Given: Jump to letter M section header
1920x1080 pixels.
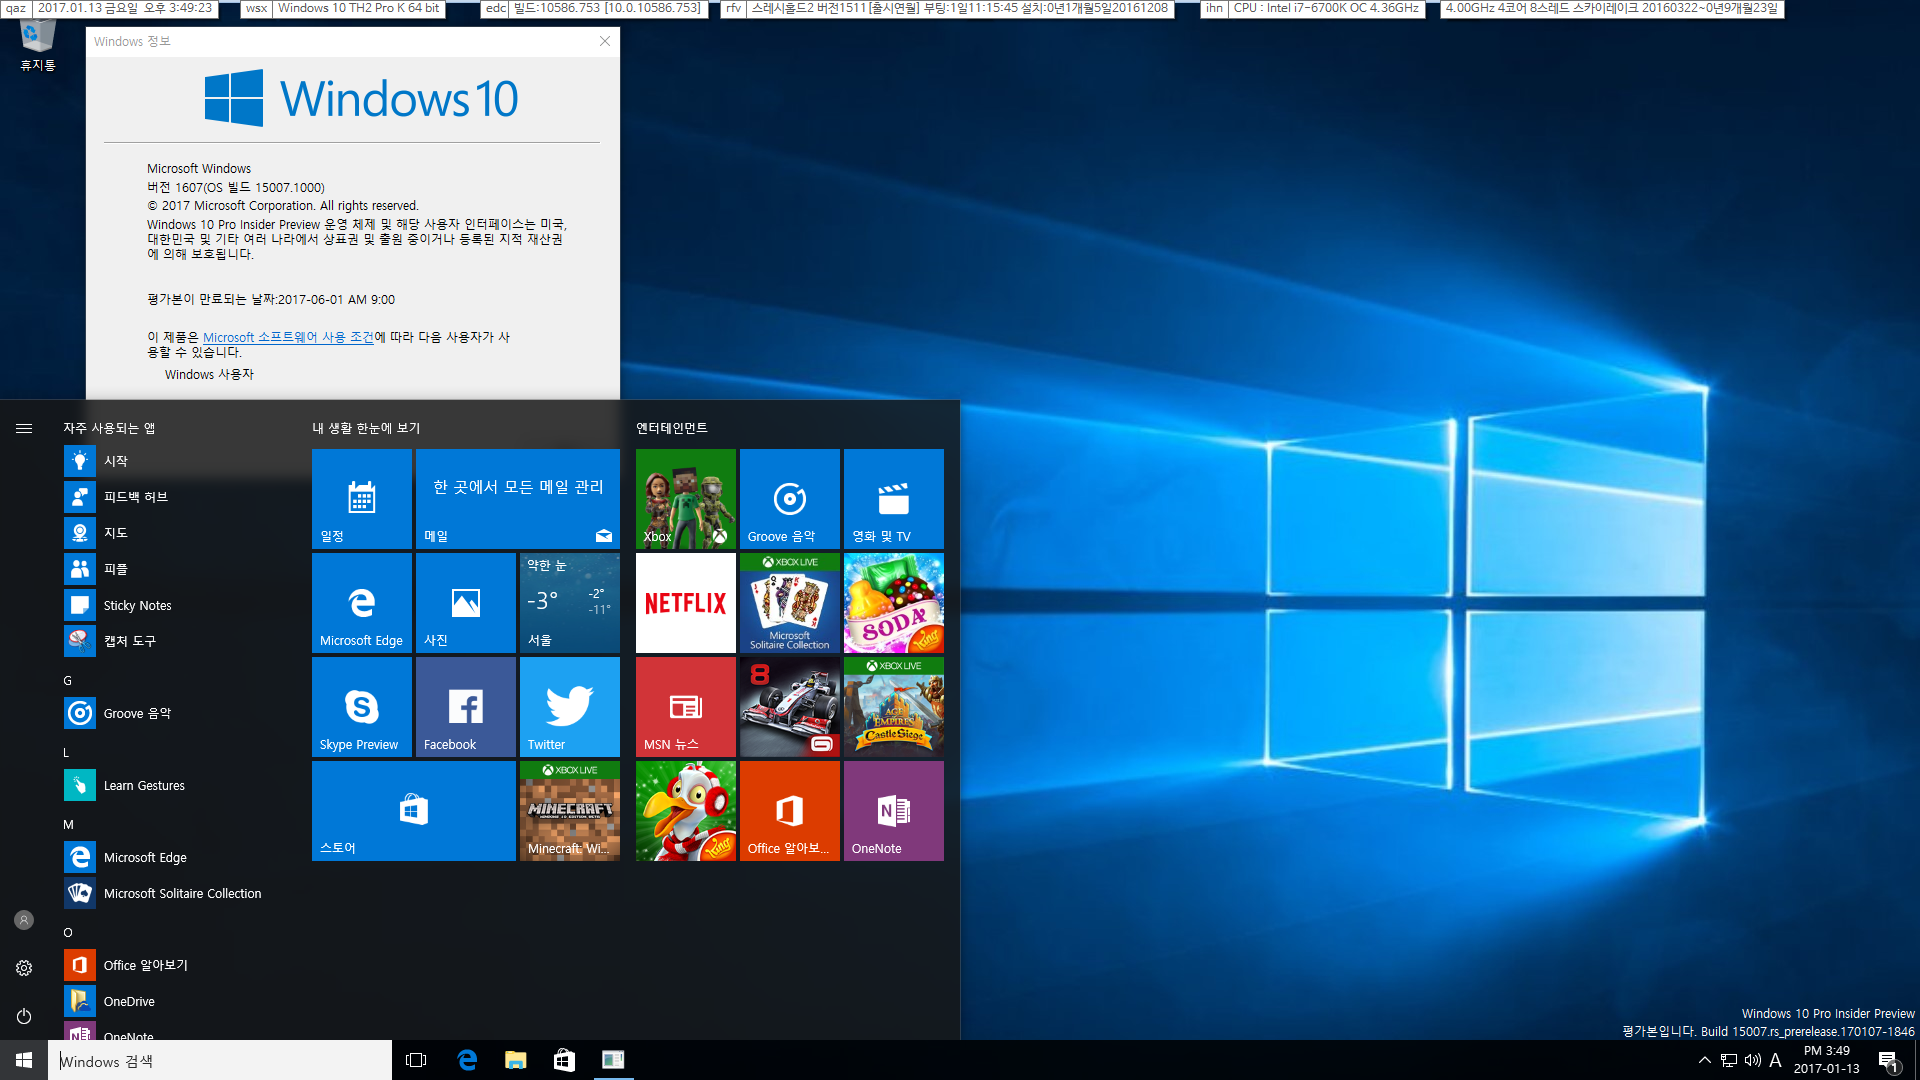Looking at the screenshot, I should (68, 824).
